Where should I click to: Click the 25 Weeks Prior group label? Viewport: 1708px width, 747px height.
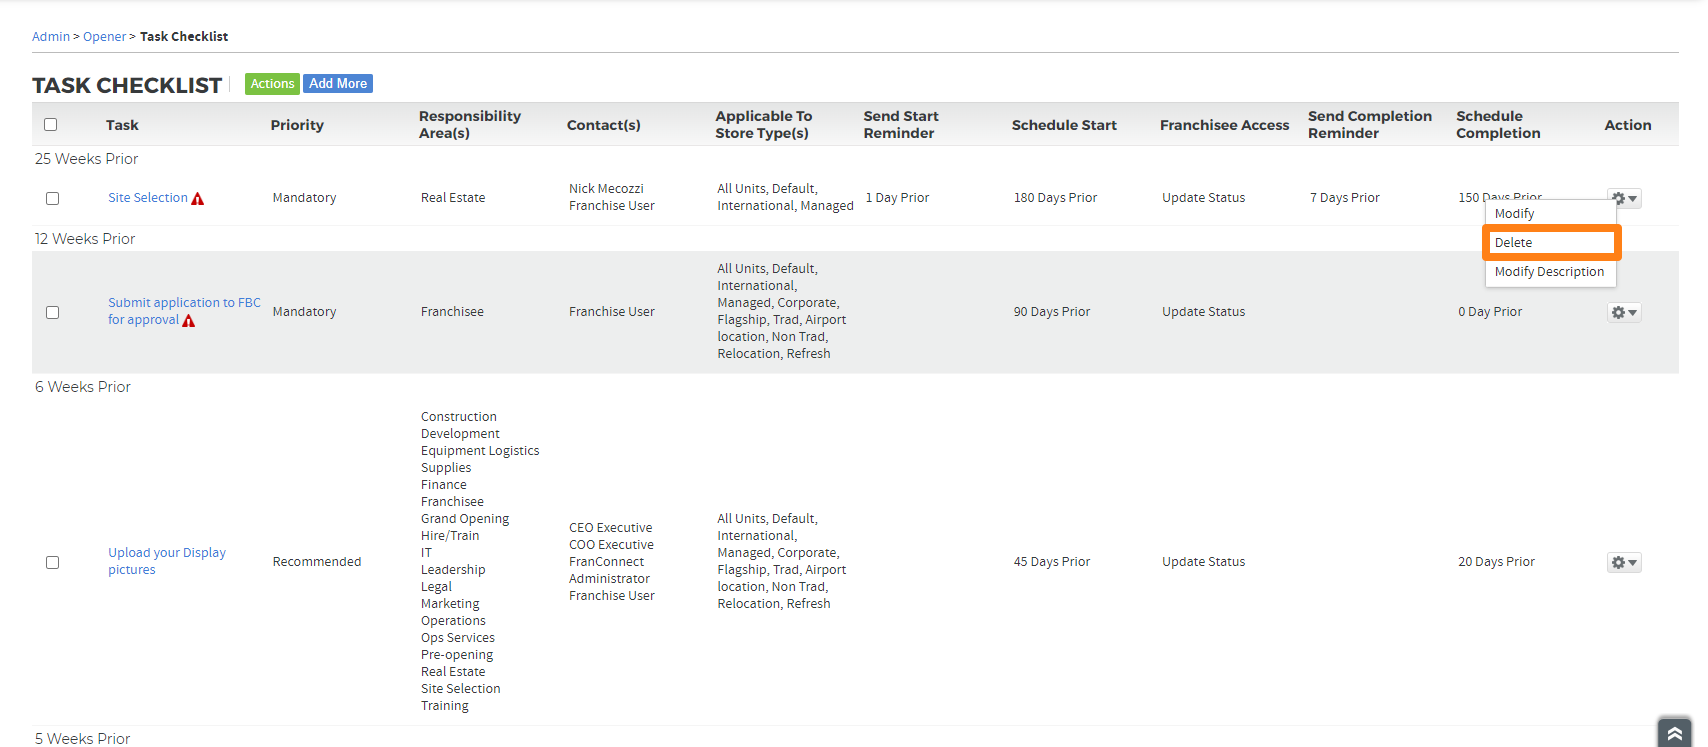[87, 159]
